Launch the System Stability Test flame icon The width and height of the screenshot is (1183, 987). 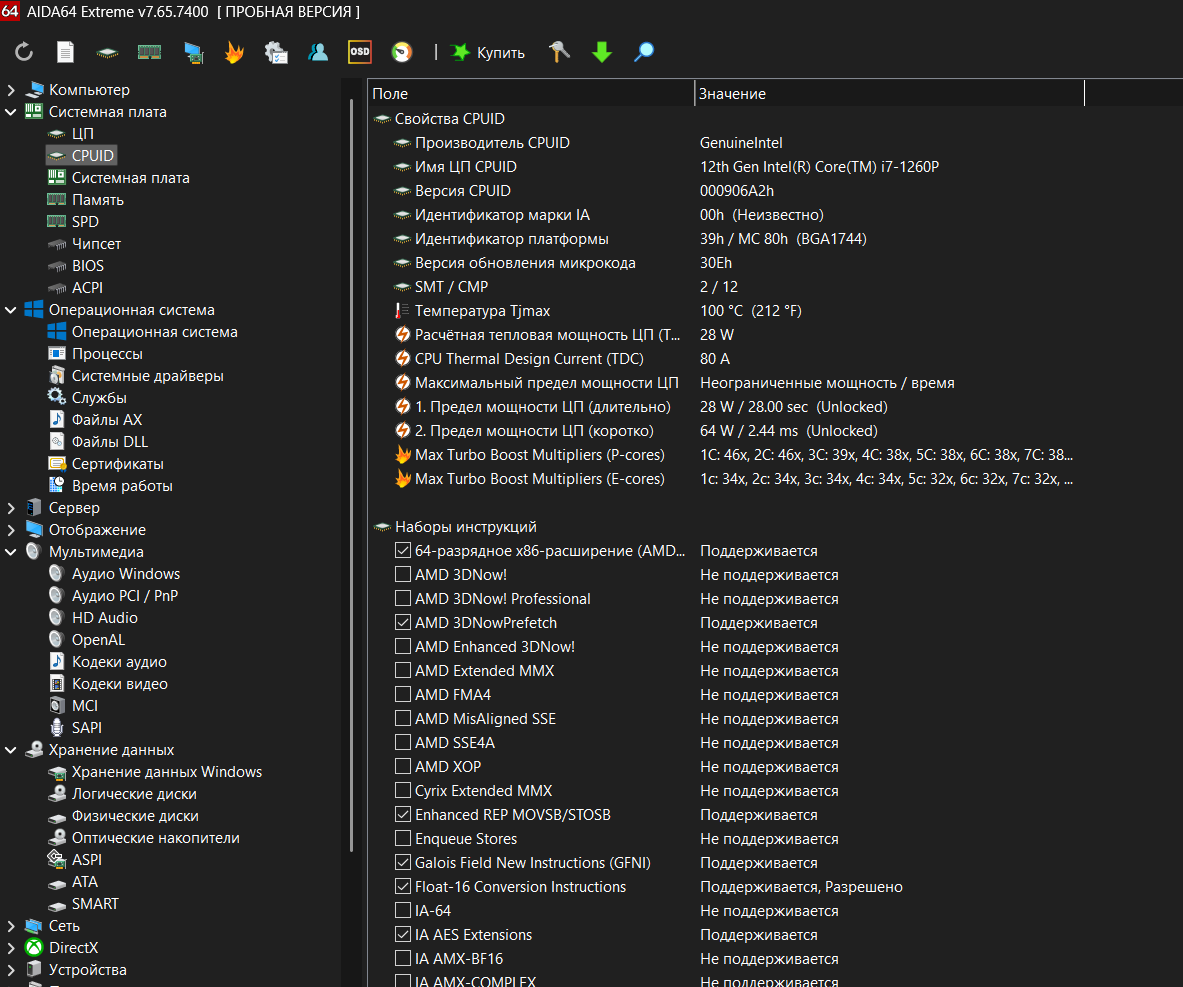pos(235,52)
